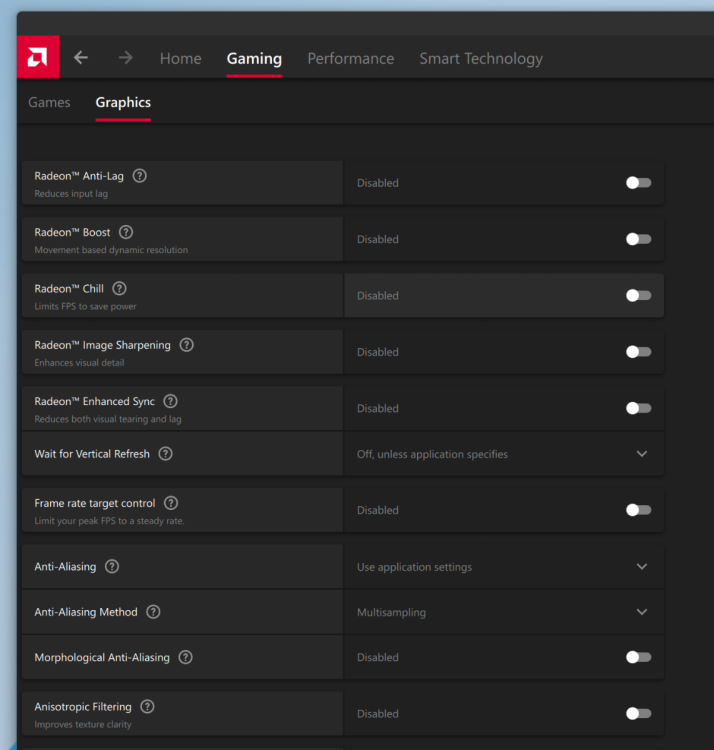
Task: Enable Frame rate target control toggle
Action: coord(638,510)
